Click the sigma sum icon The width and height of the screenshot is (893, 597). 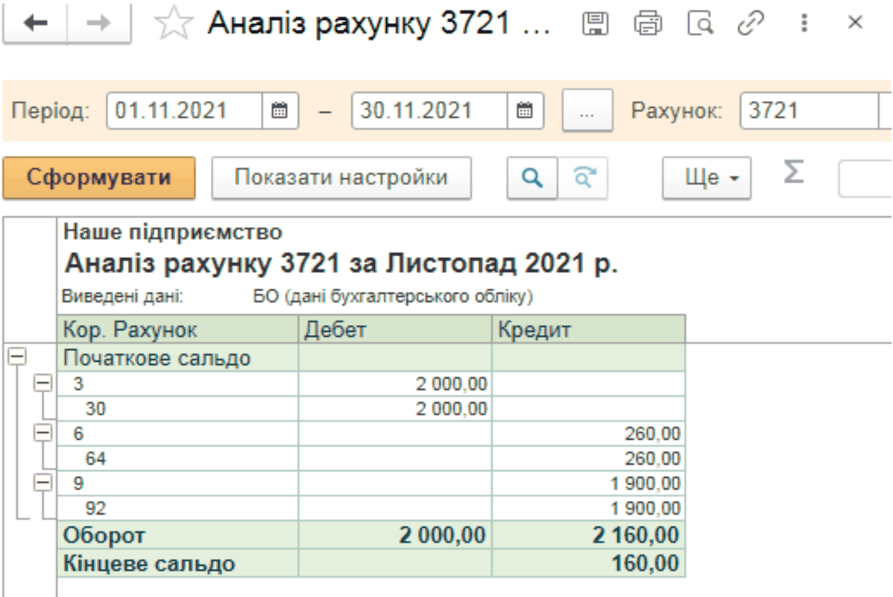coord(793,172)
